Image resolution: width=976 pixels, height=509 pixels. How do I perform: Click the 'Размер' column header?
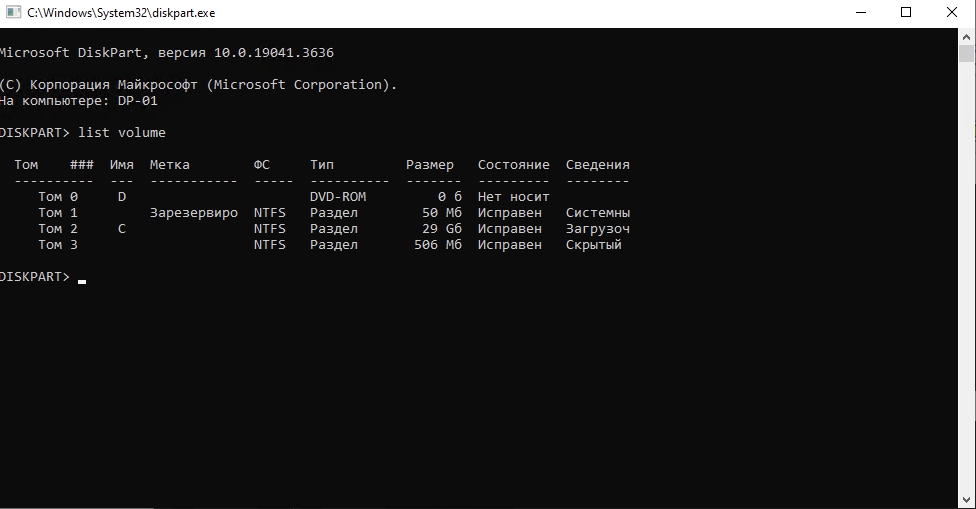429,165
